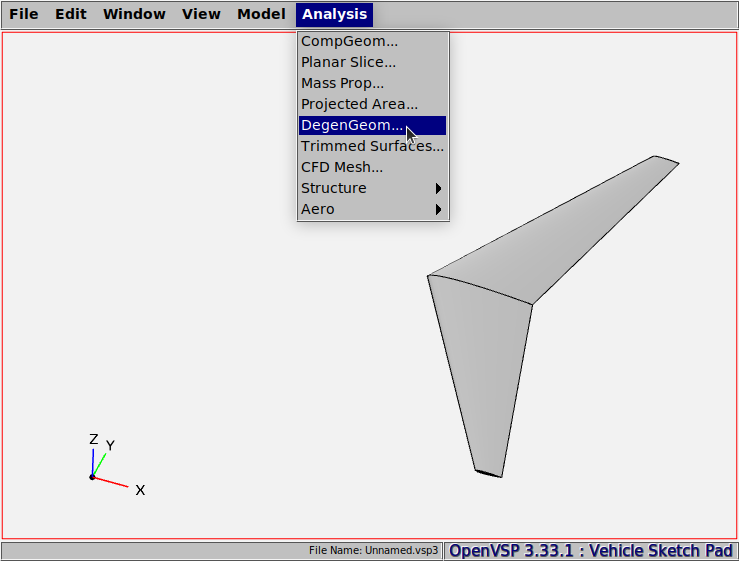Open the Edit menu
The height and width of the screenshot is (561, 739).
coord(71,14)
